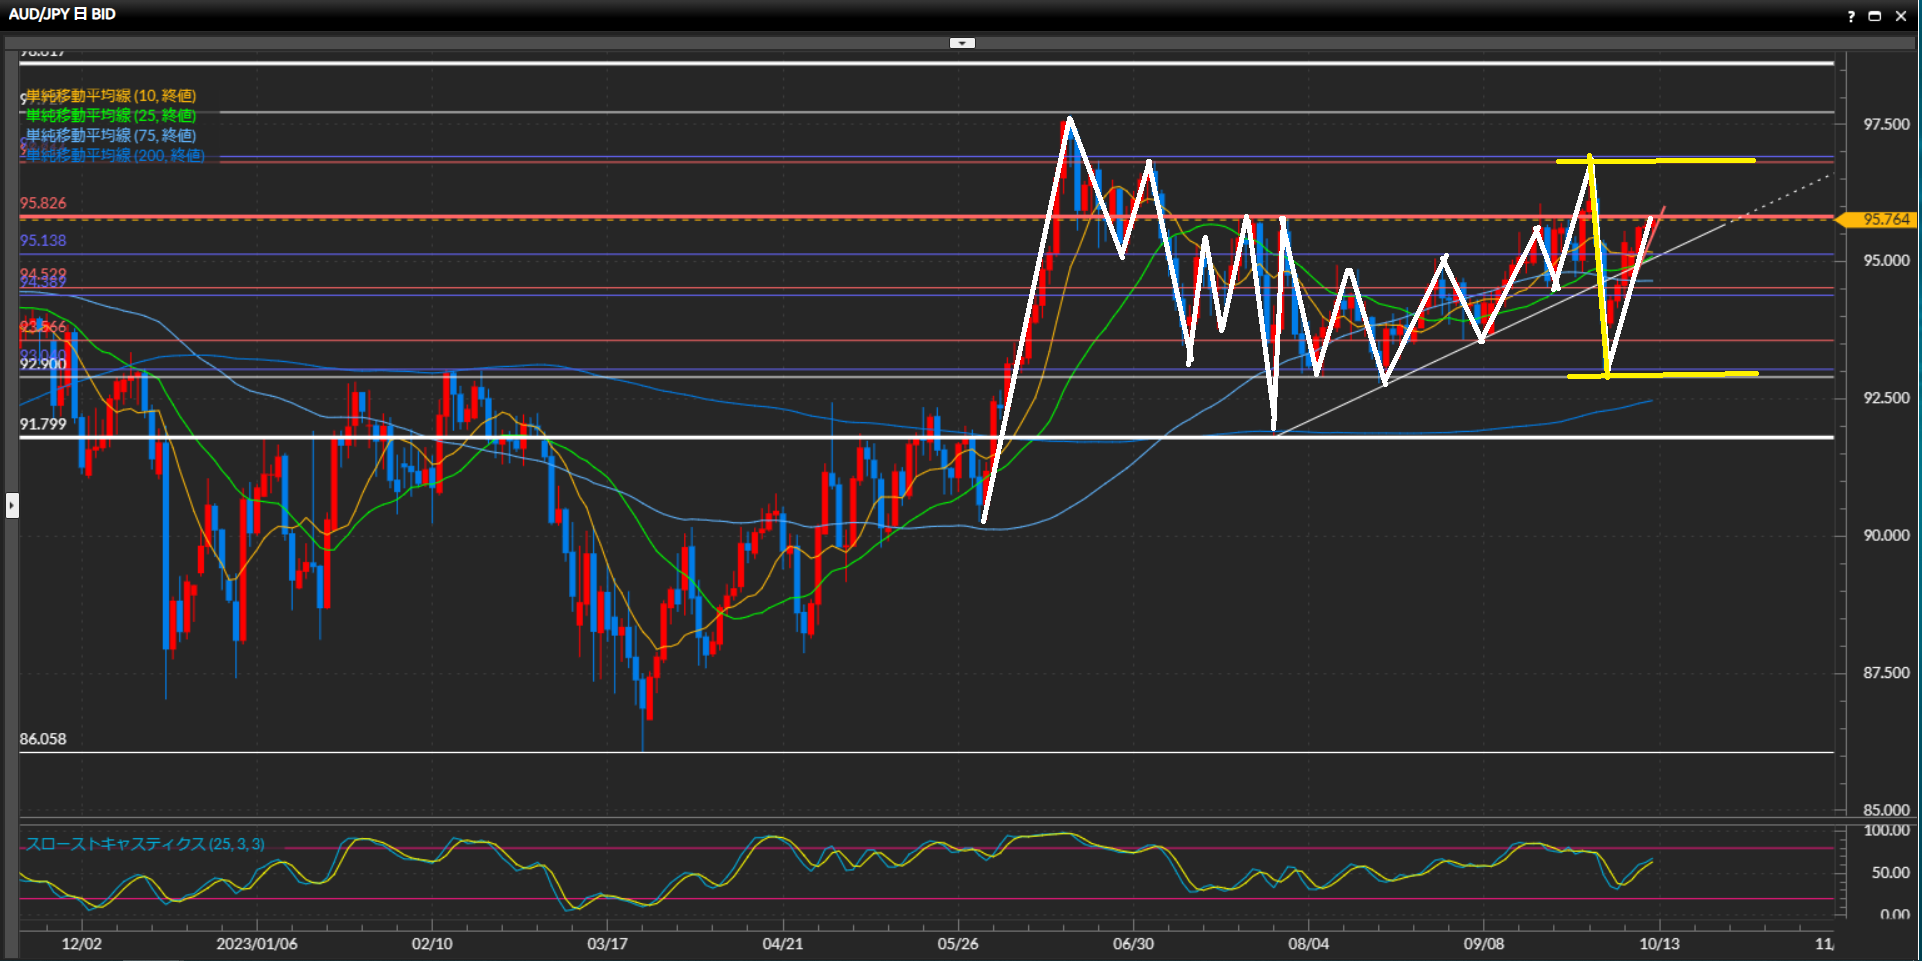Select the 91.799 horizontal line label
This screenshot has height=961, width=1922.
pyautogui.click(x=43, y=424)
